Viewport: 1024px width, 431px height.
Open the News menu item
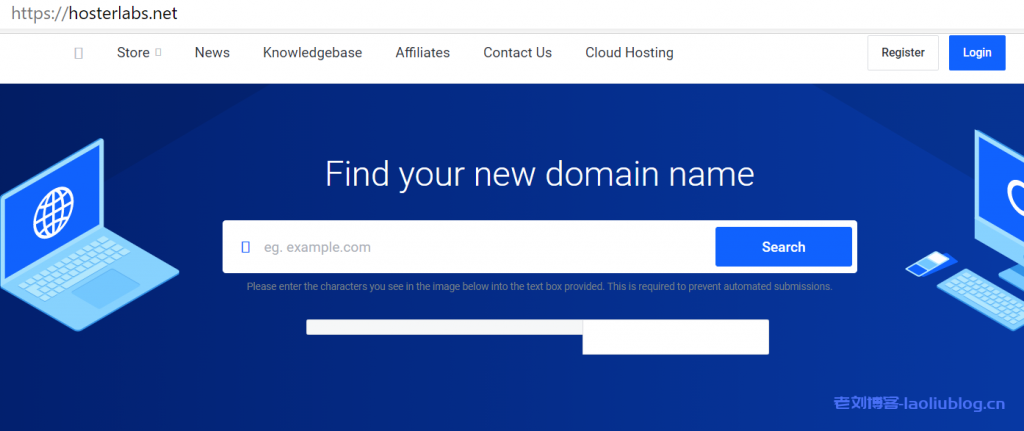tap(212, 53)
